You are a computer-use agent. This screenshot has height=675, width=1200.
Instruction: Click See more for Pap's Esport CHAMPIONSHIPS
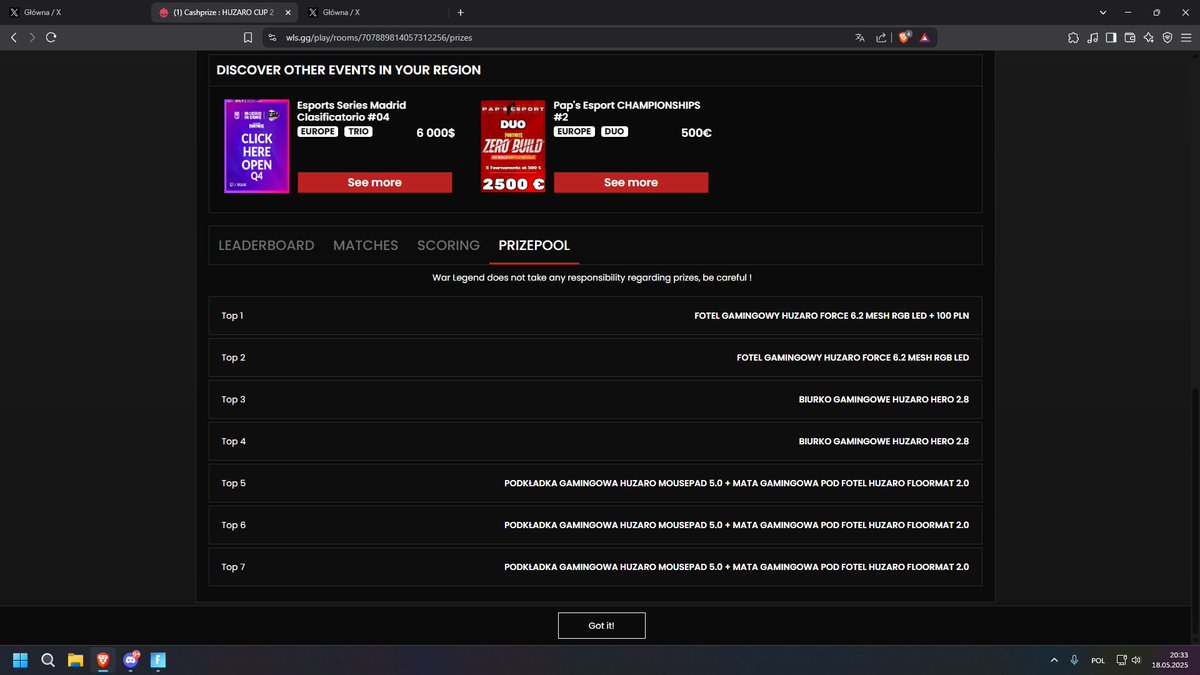(x=631, y=182)
